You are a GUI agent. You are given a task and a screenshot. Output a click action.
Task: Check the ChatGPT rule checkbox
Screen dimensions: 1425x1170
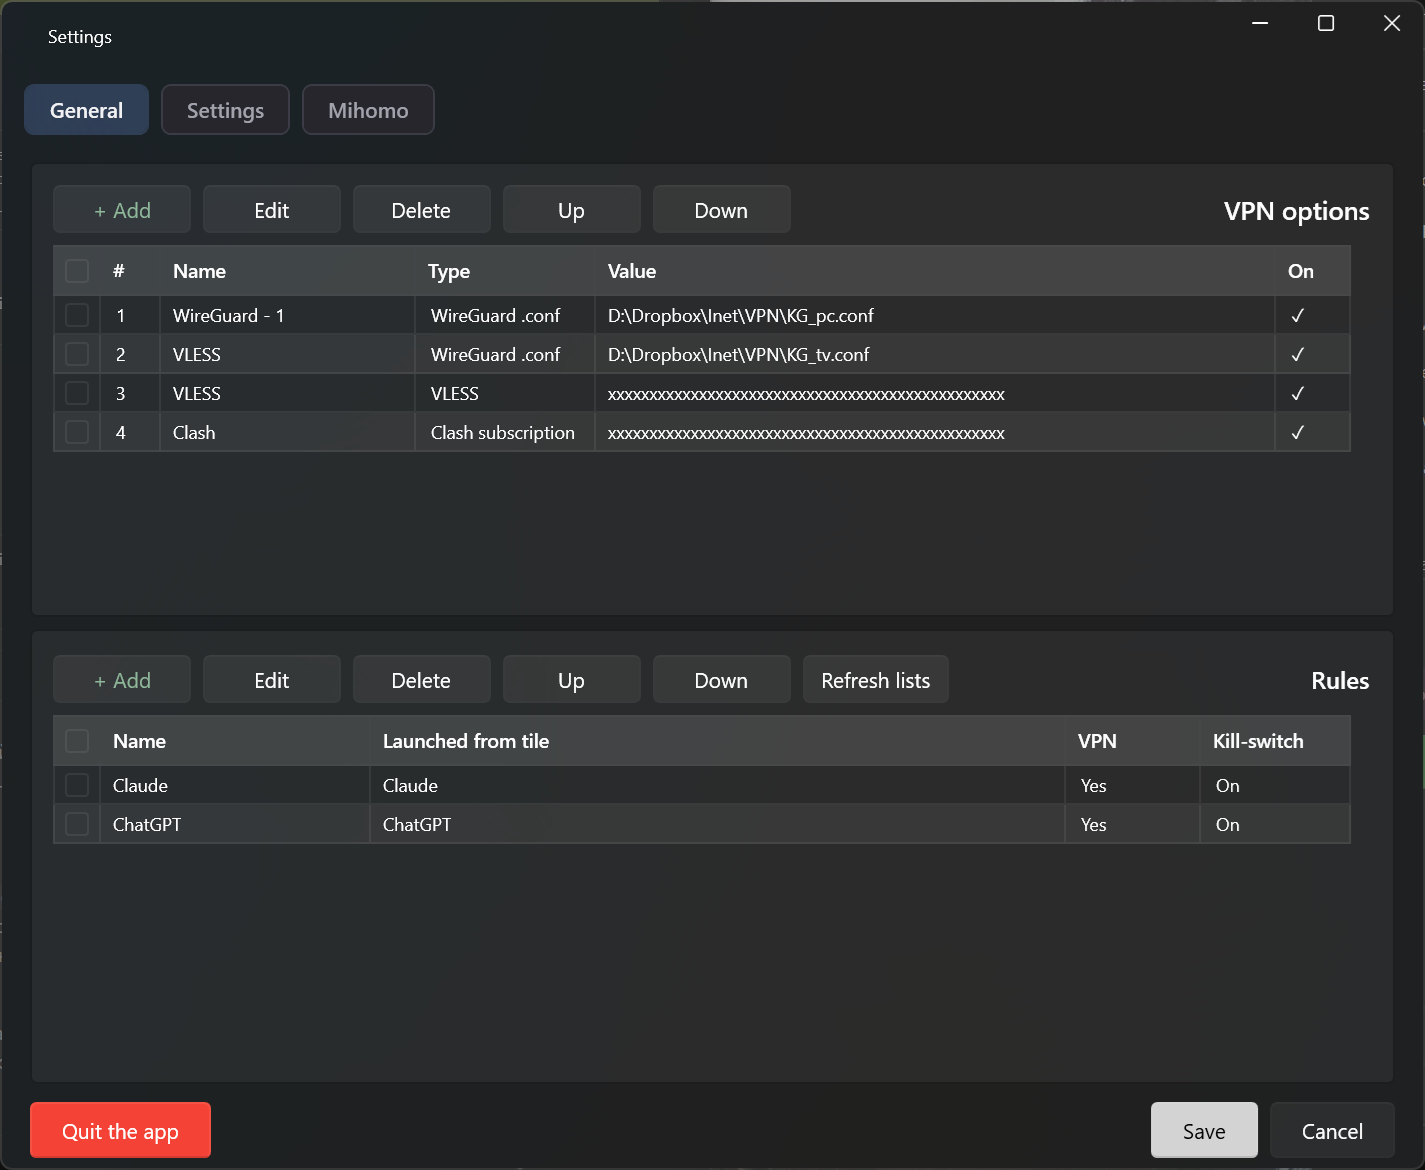coord(77,824)
